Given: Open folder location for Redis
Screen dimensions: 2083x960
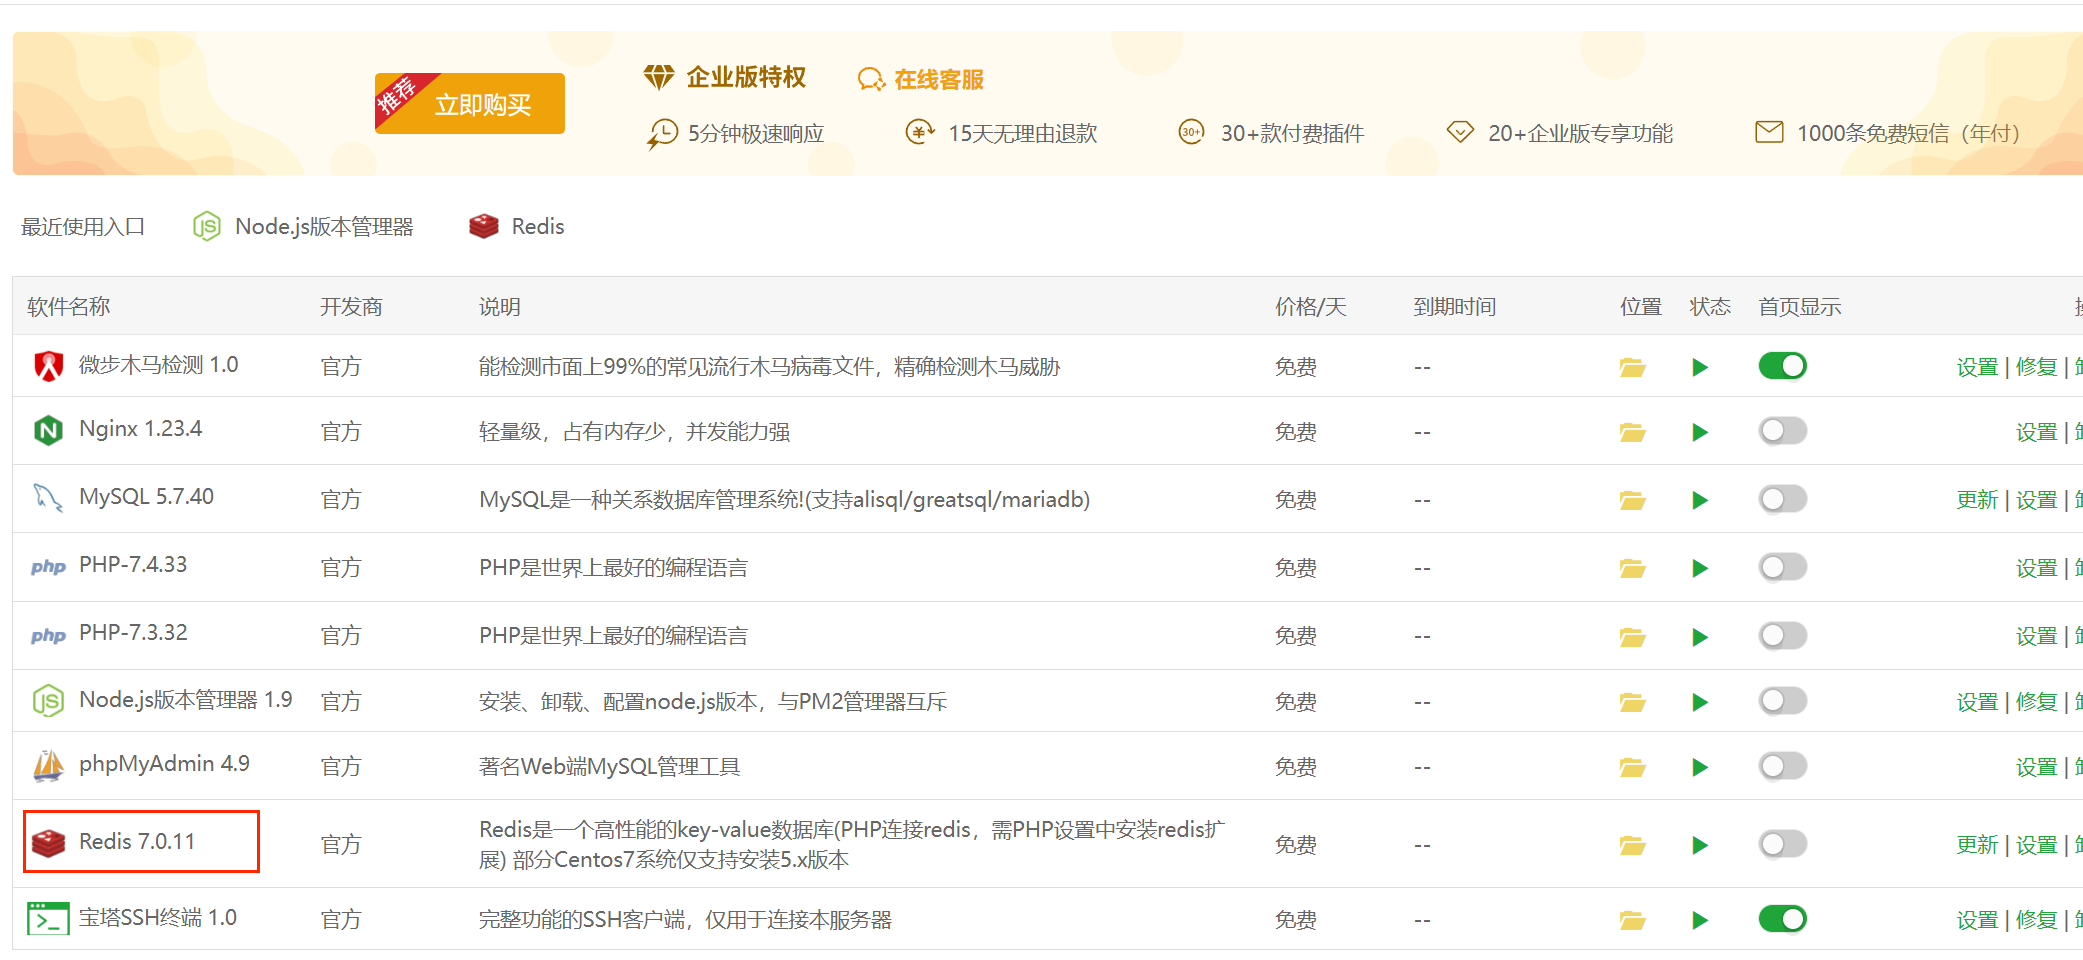Looking at the screenshot, I should [x=1632, y=845].
